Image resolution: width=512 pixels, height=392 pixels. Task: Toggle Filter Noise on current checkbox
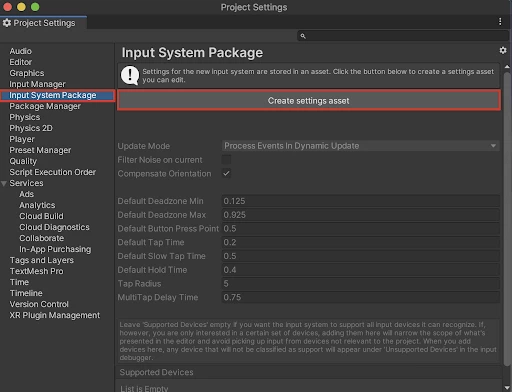[x=226, y=159]
